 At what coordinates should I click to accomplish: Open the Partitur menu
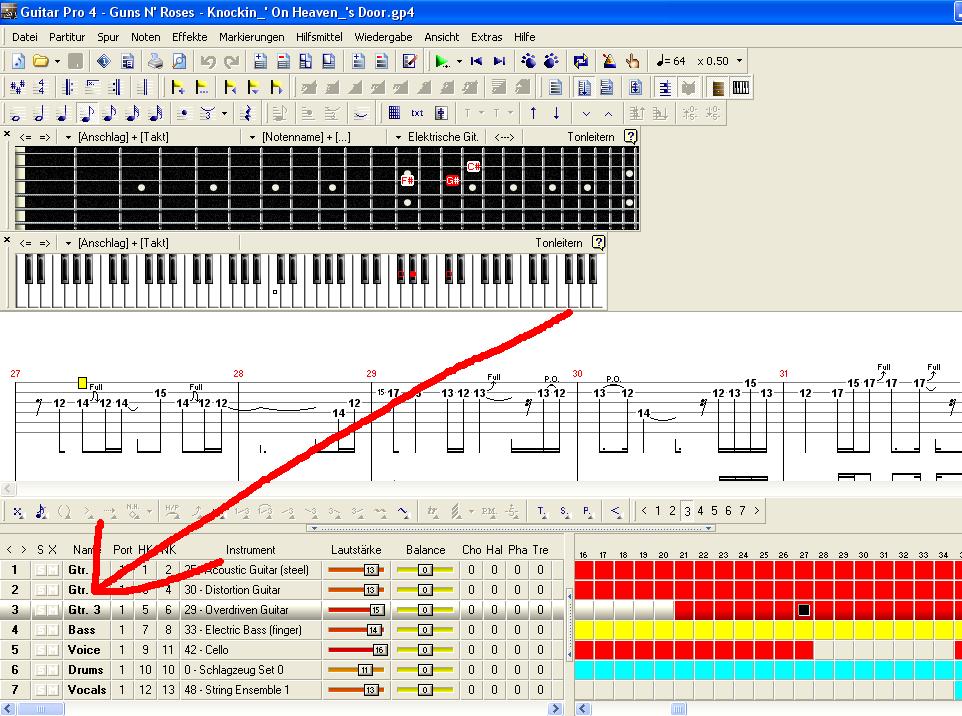[67, 37]
